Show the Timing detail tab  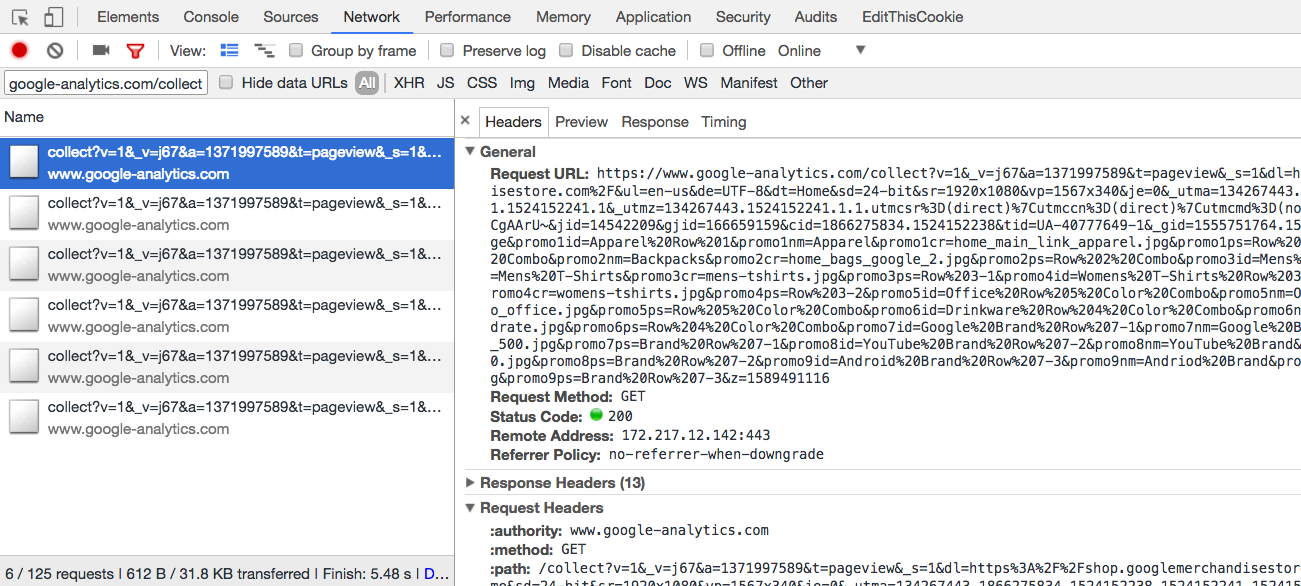pos(724,122)
